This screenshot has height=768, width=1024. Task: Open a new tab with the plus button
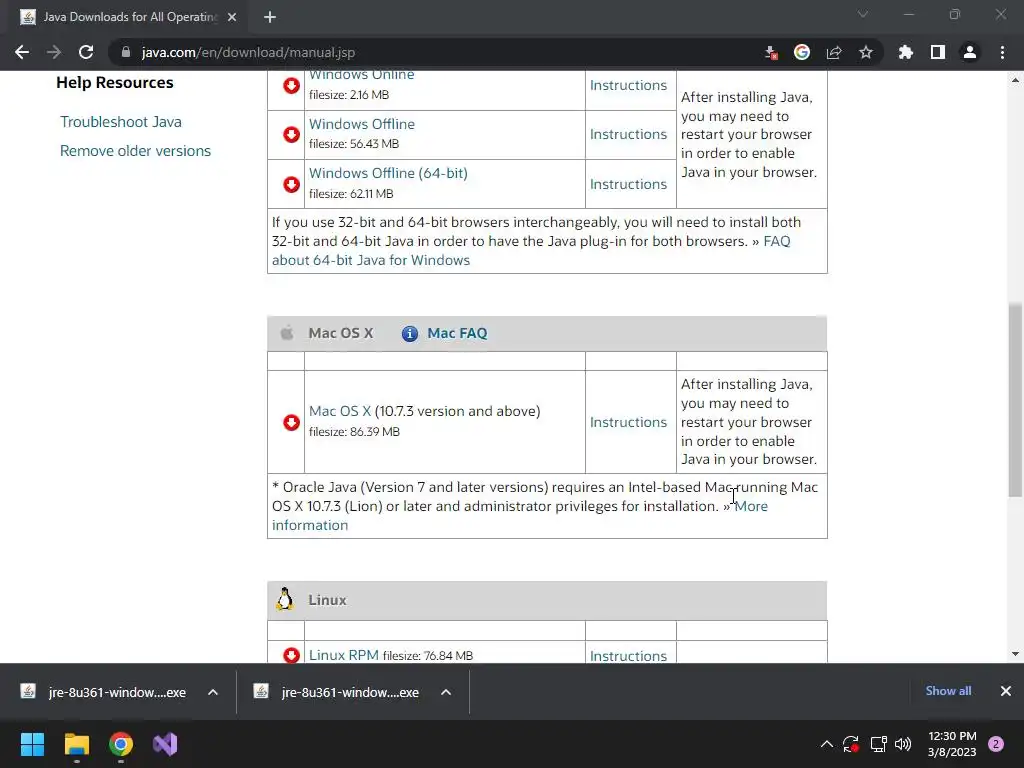click(x=270, y=17)
